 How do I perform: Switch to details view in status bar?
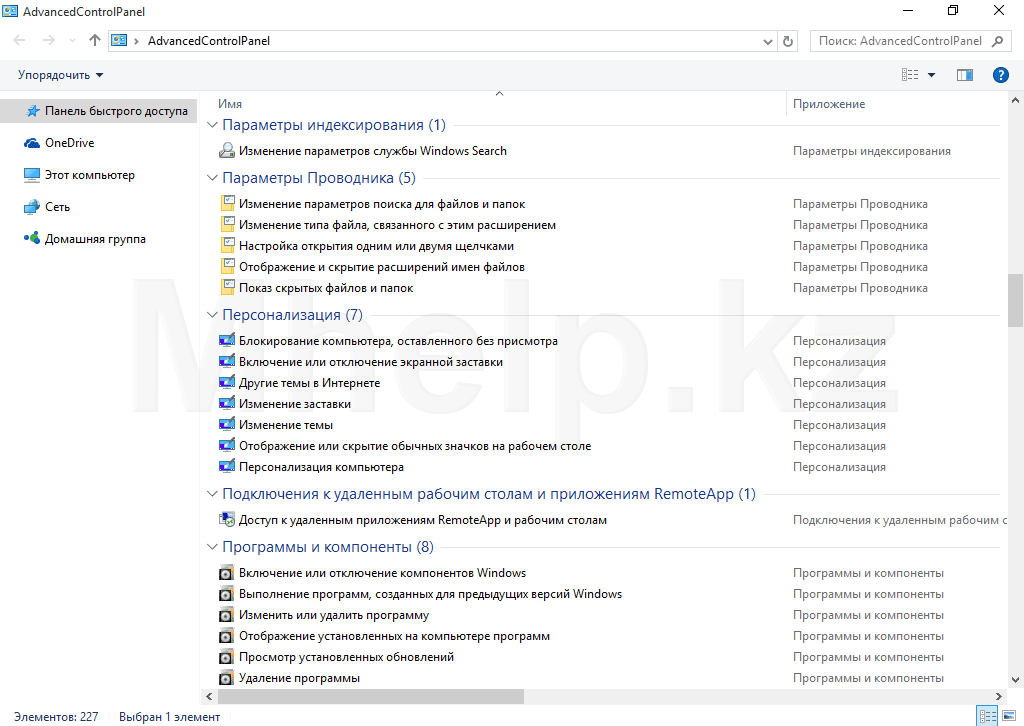coord(987,716)
